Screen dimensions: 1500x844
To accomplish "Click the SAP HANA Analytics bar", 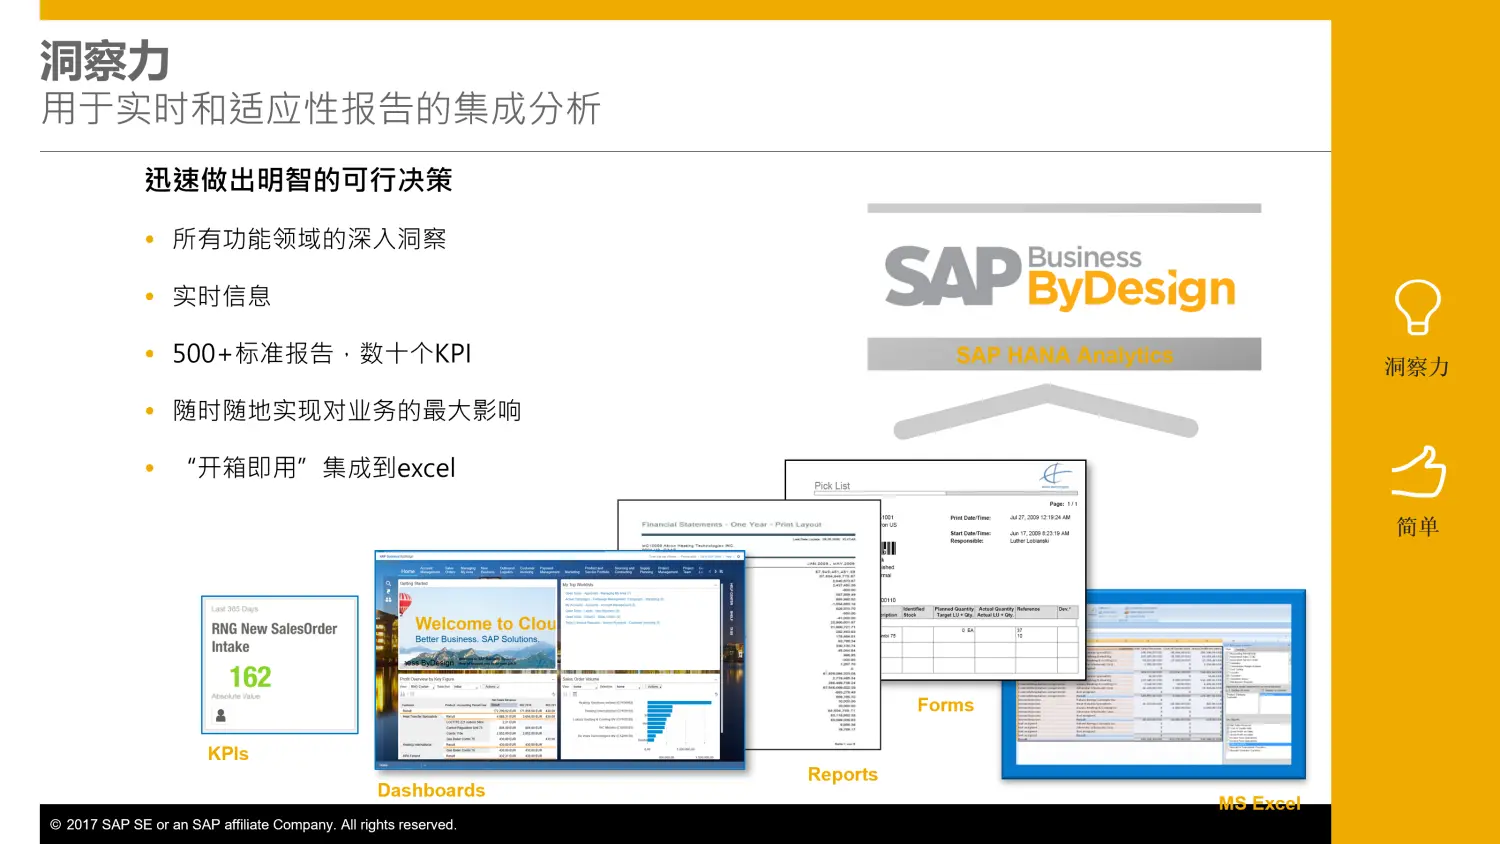I will (x=1064, y=355).
